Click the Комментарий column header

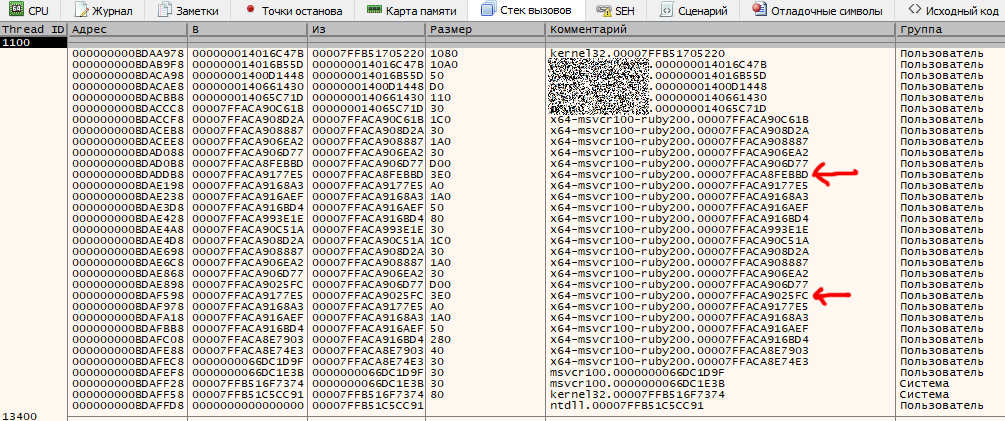tap(720, 30)
